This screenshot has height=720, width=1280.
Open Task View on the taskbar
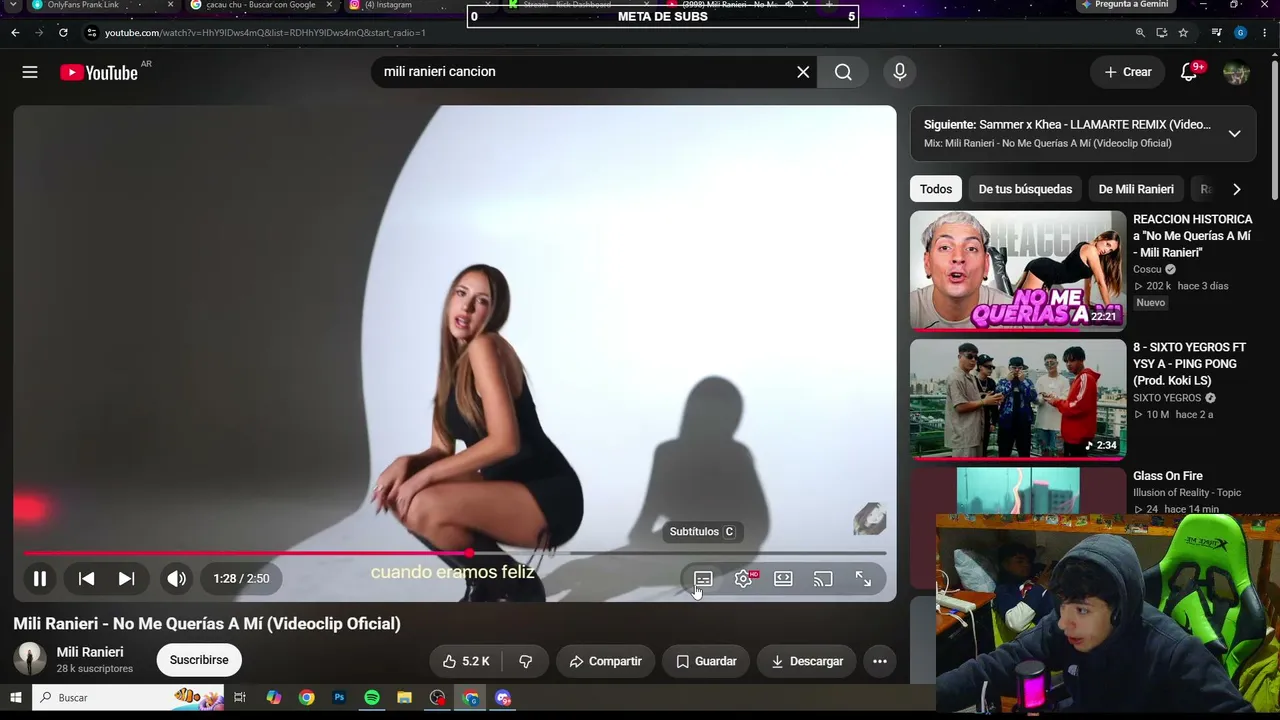pos(240,697)
